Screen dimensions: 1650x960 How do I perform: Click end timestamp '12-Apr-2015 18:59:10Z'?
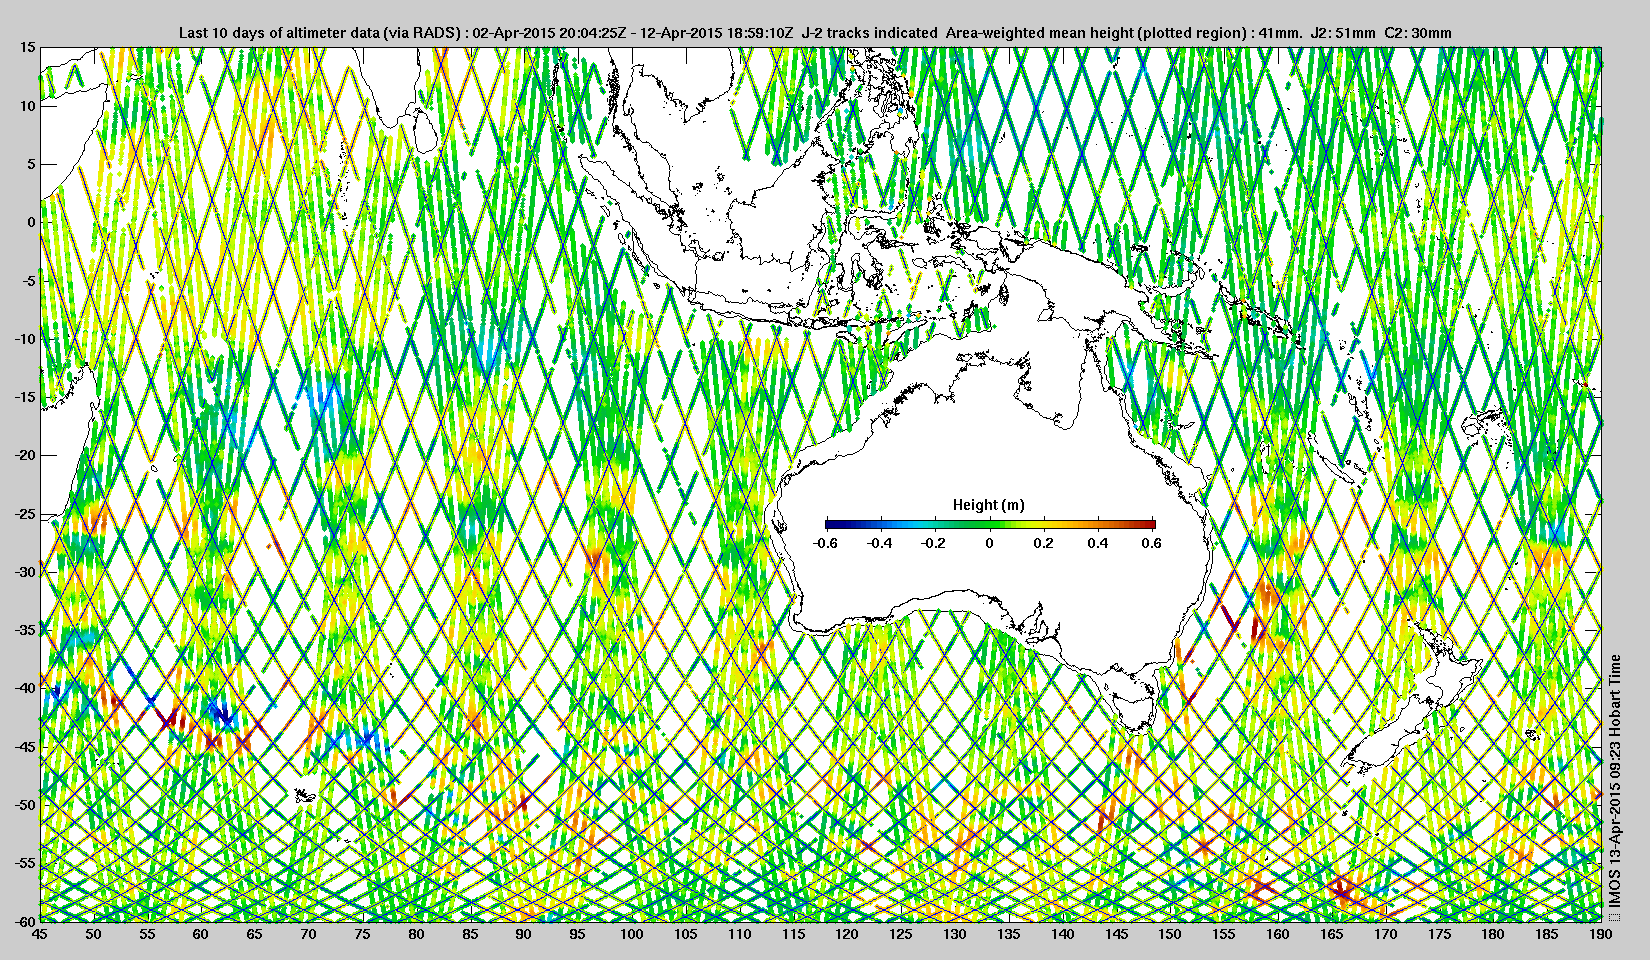717,32
